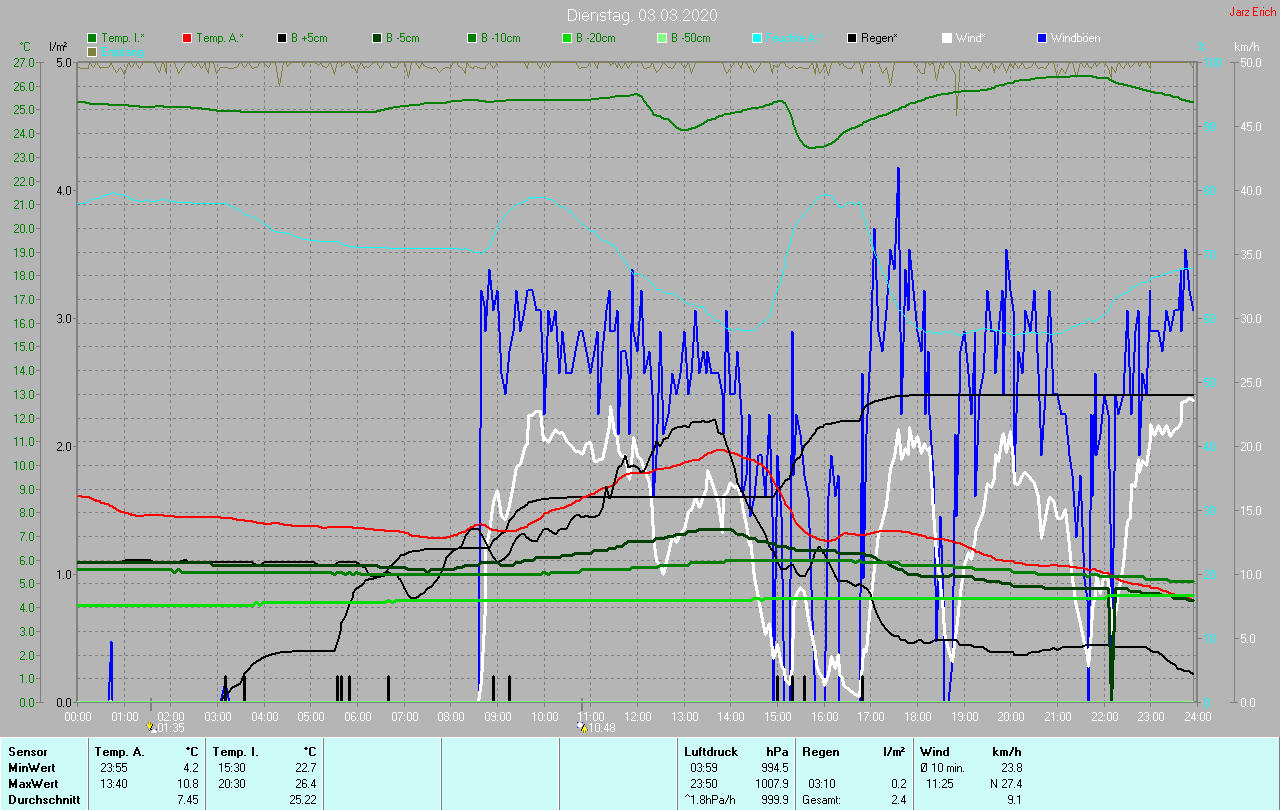Click the MaxWert row label
1280x810 pixels.
click(33, 783)
